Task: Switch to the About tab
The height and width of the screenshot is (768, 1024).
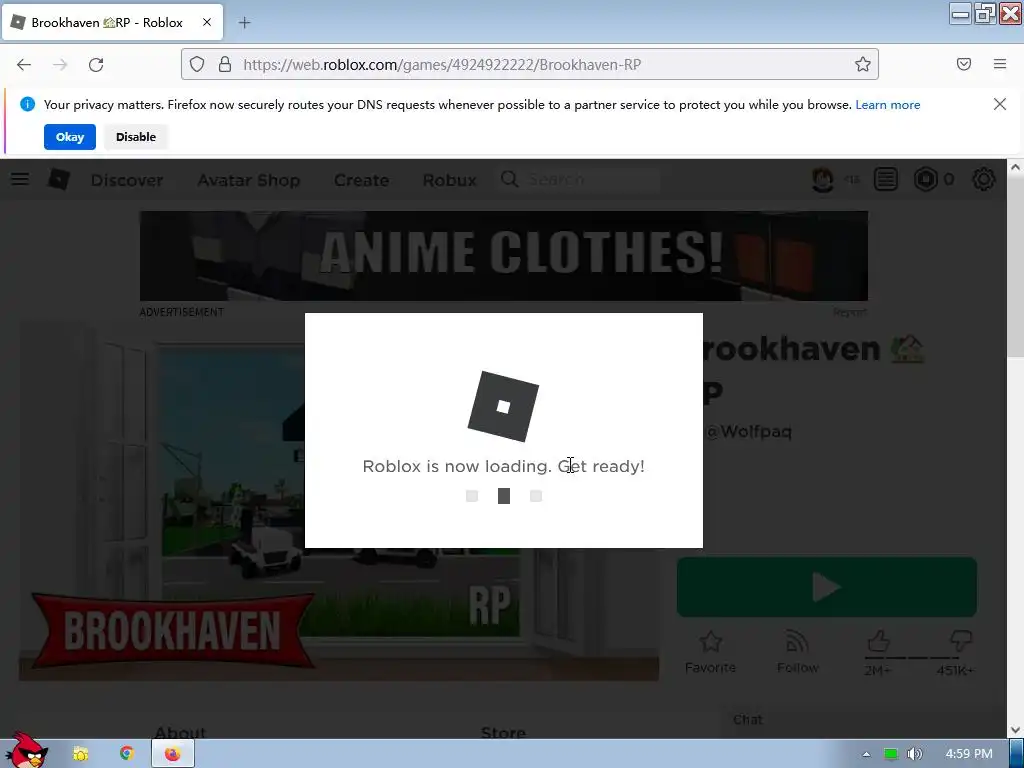Action: tap(180, 732)
